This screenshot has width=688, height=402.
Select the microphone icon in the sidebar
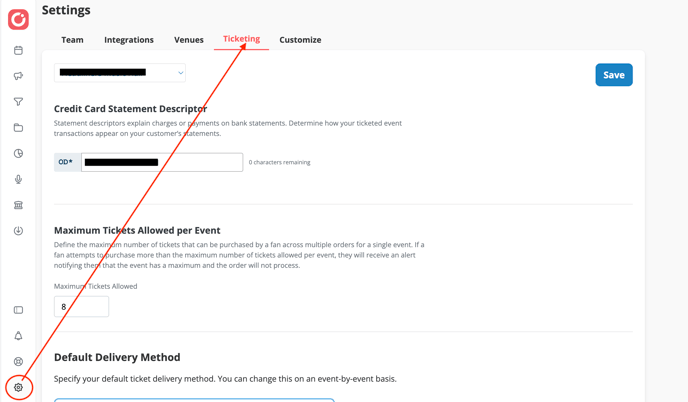(18, 179)
